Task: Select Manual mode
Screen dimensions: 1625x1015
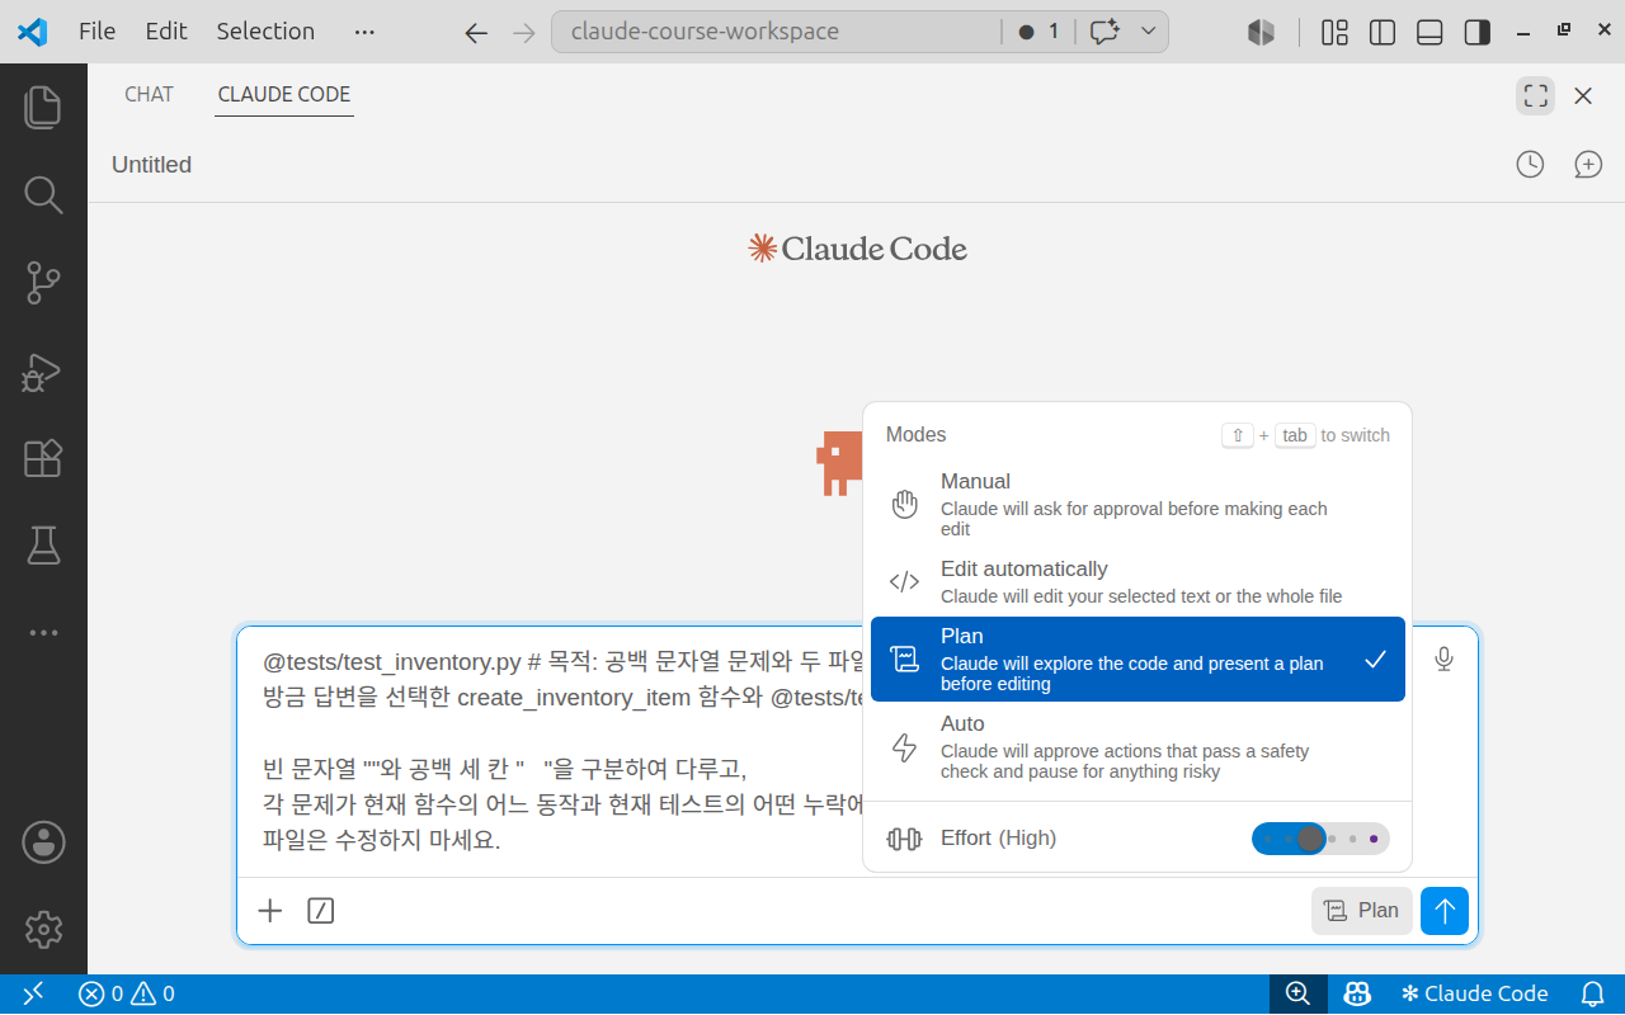Action: (x=1138, y=504)
